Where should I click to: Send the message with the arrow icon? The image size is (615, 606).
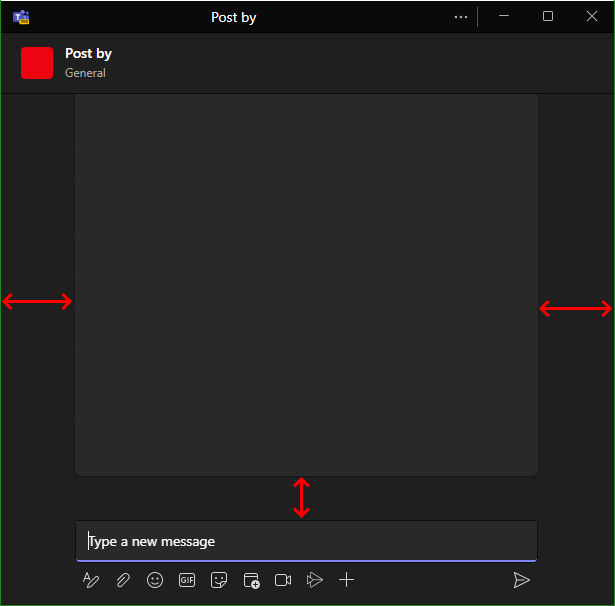pyautogui.click(x=522, y=580)
